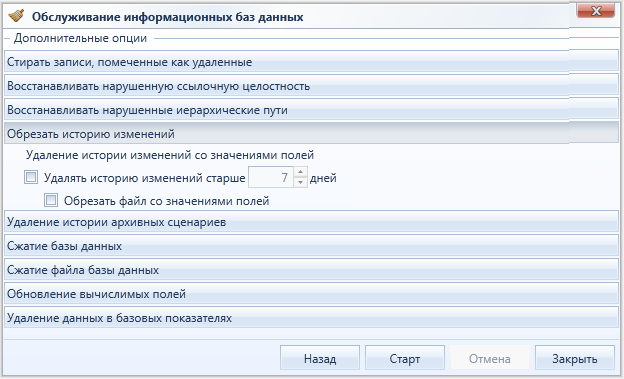Viewport: 624px width, 379px height.
Task: Click the broom icon in title bar
Action: [16, 16]
